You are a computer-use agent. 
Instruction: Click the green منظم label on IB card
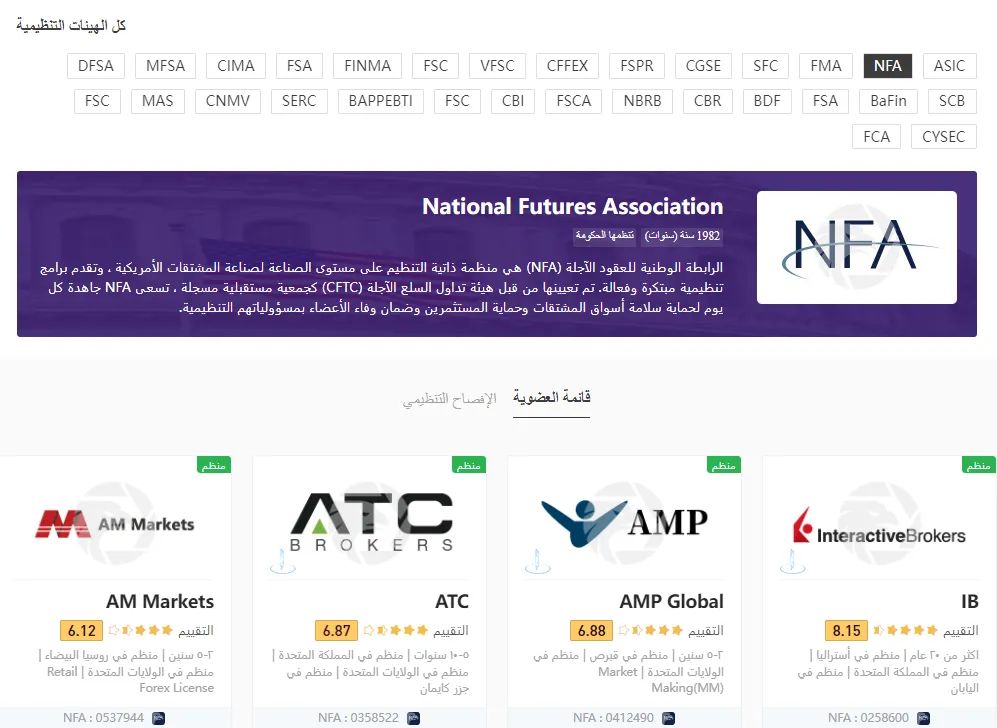coord(979,465)
